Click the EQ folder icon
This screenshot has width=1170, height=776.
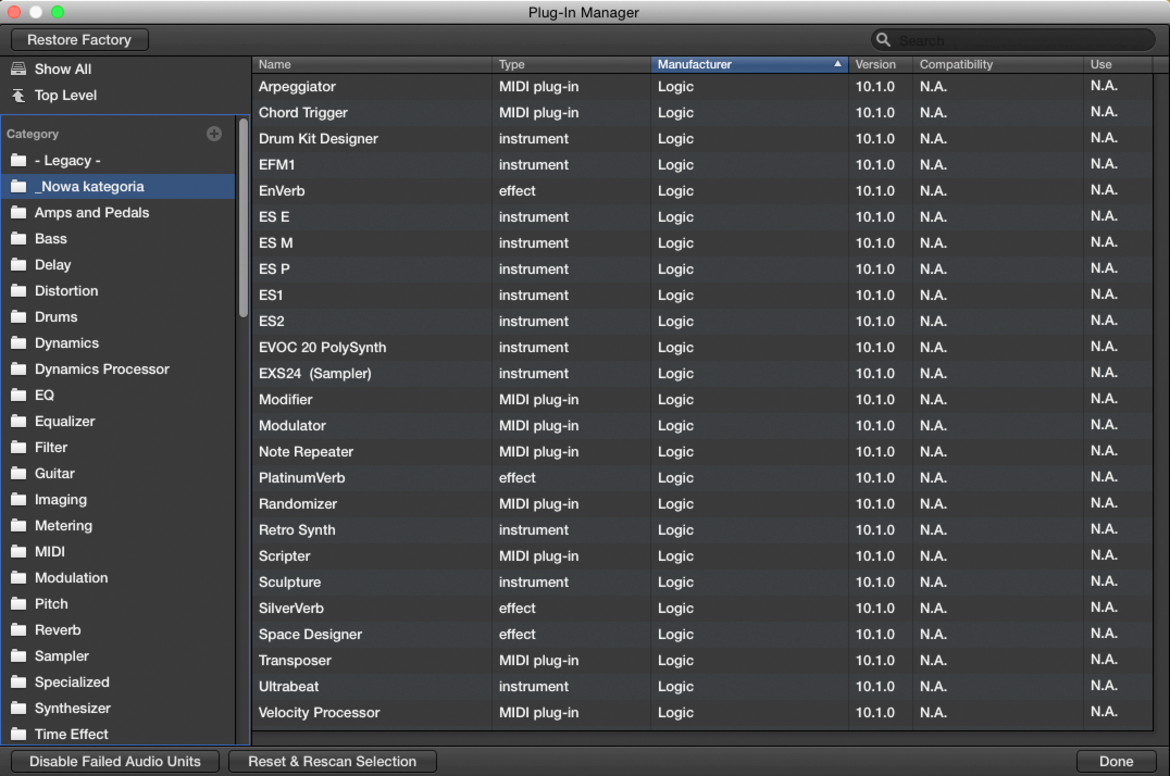pyautogui.click(x=19, y=395)
